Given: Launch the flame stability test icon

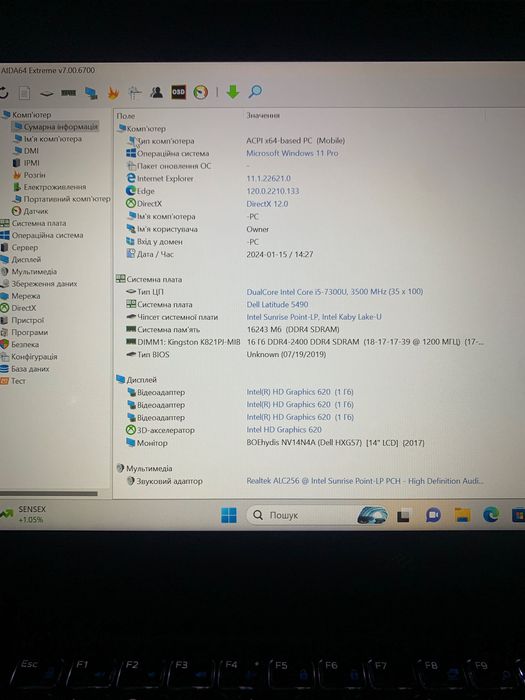Looking at the screenshot, I should coord(113,92).
